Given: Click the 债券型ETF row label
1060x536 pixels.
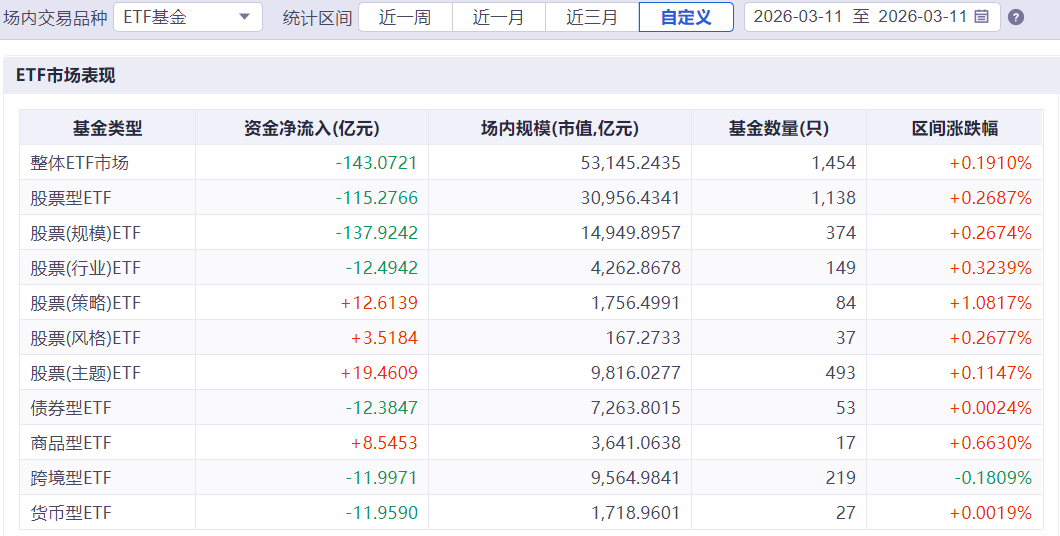Looking at the screenshot, I should point(71,408).
